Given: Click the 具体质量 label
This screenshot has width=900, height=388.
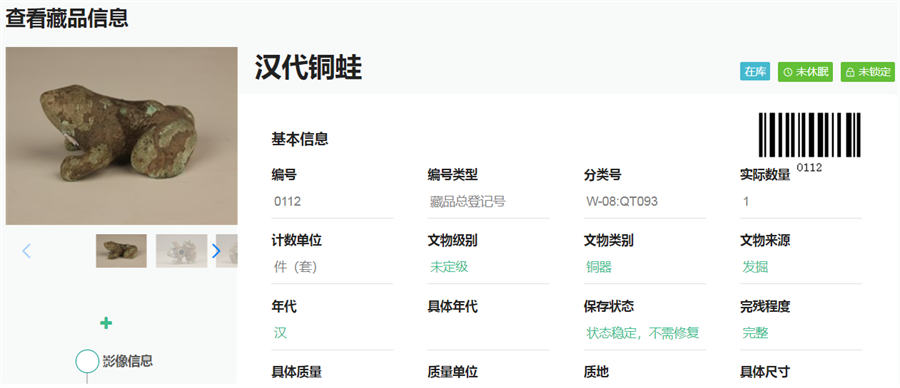Looking at the screenshot, I should tap(296, 372).
